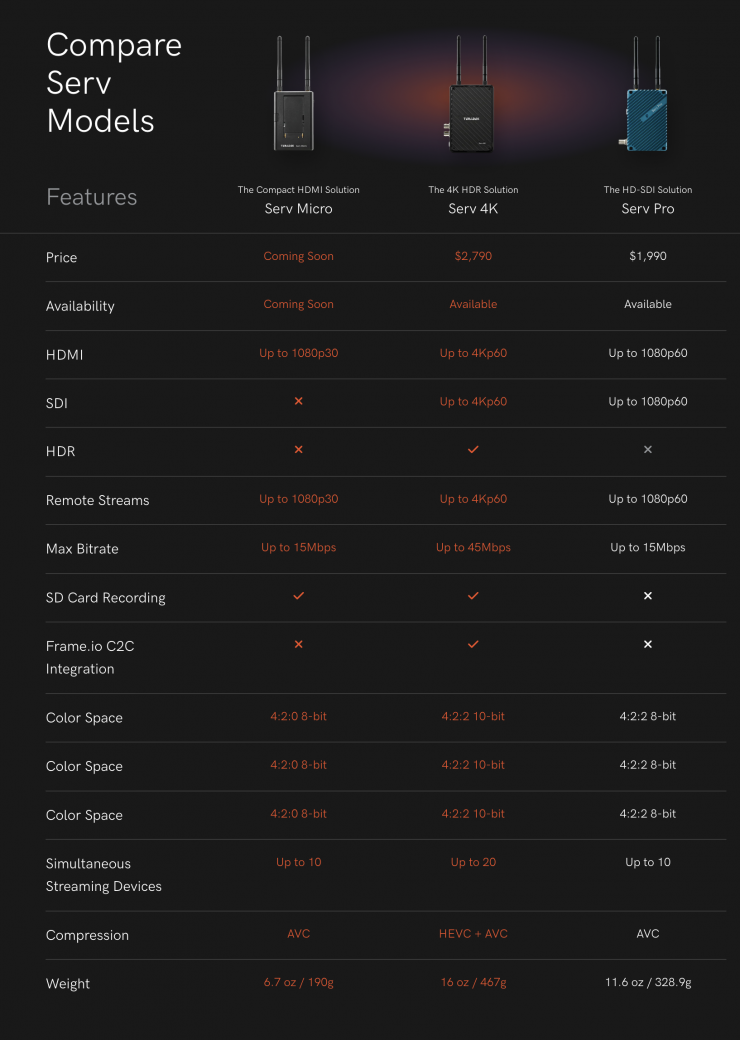
Task: Click Serv 4K Frame.io C2C checkmark
Action: 473,645
